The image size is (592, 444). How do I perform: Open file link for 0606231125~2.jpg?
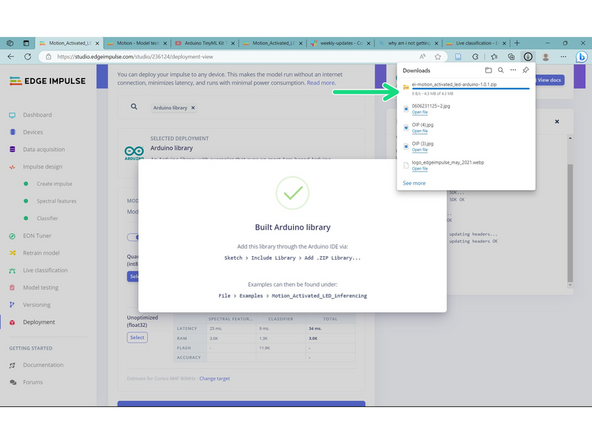coord(419,113)
